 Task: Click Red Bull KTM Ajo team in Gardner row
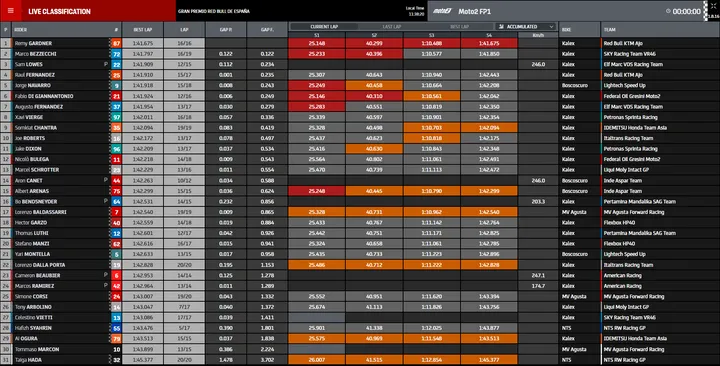pyautogui.click(x=623, y=43)
